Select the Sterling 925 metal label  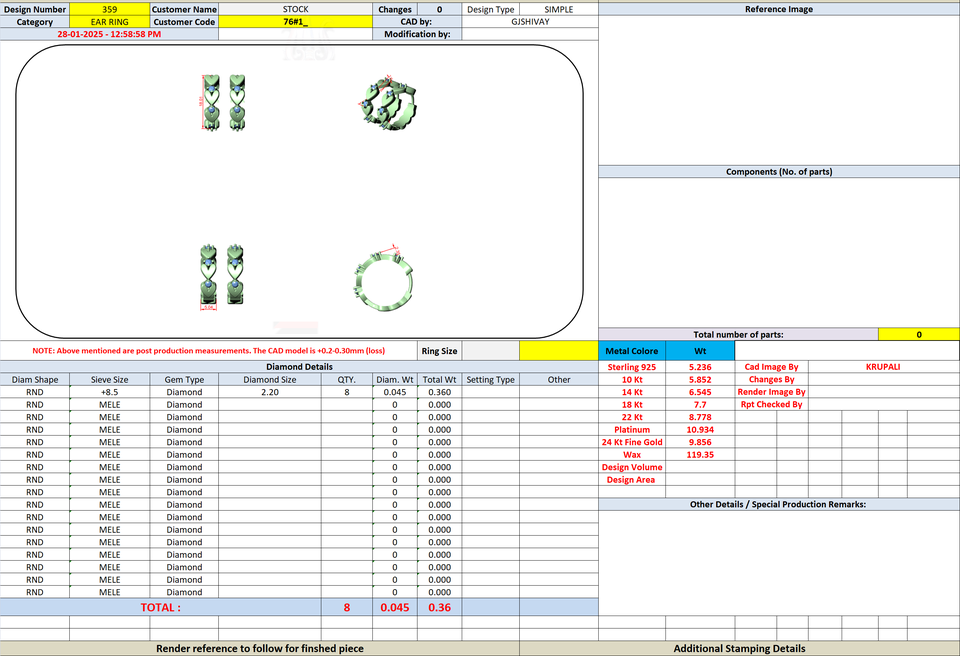pyautogui.click(x=632, y=367)
